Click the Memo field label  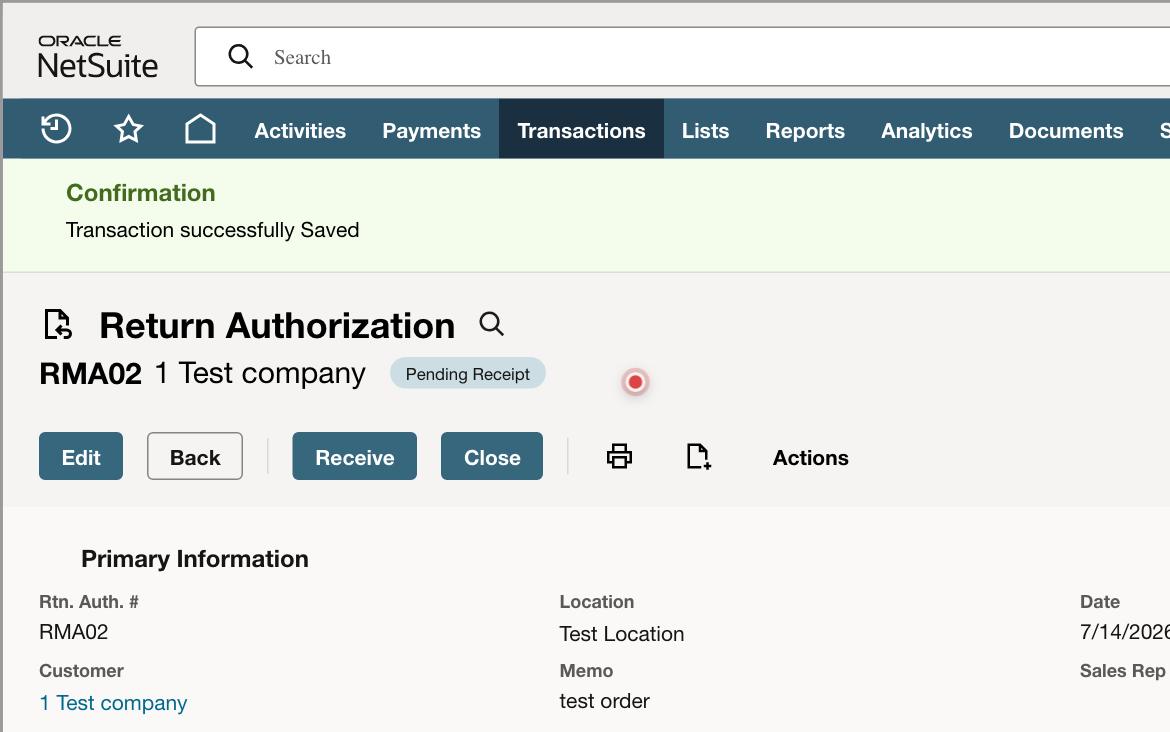pos(586,671)
